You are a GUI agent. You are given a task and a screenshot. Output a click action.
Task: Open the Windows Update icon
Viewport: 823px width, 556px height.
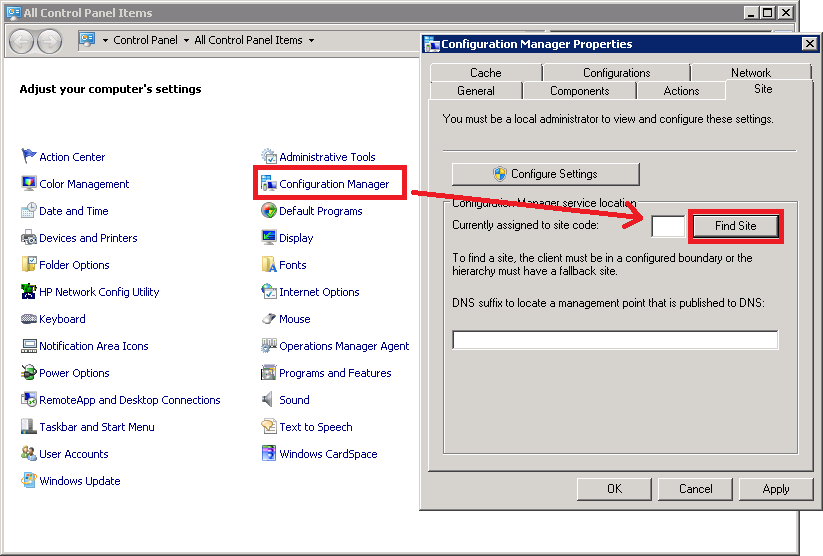(x=28, y=480)
